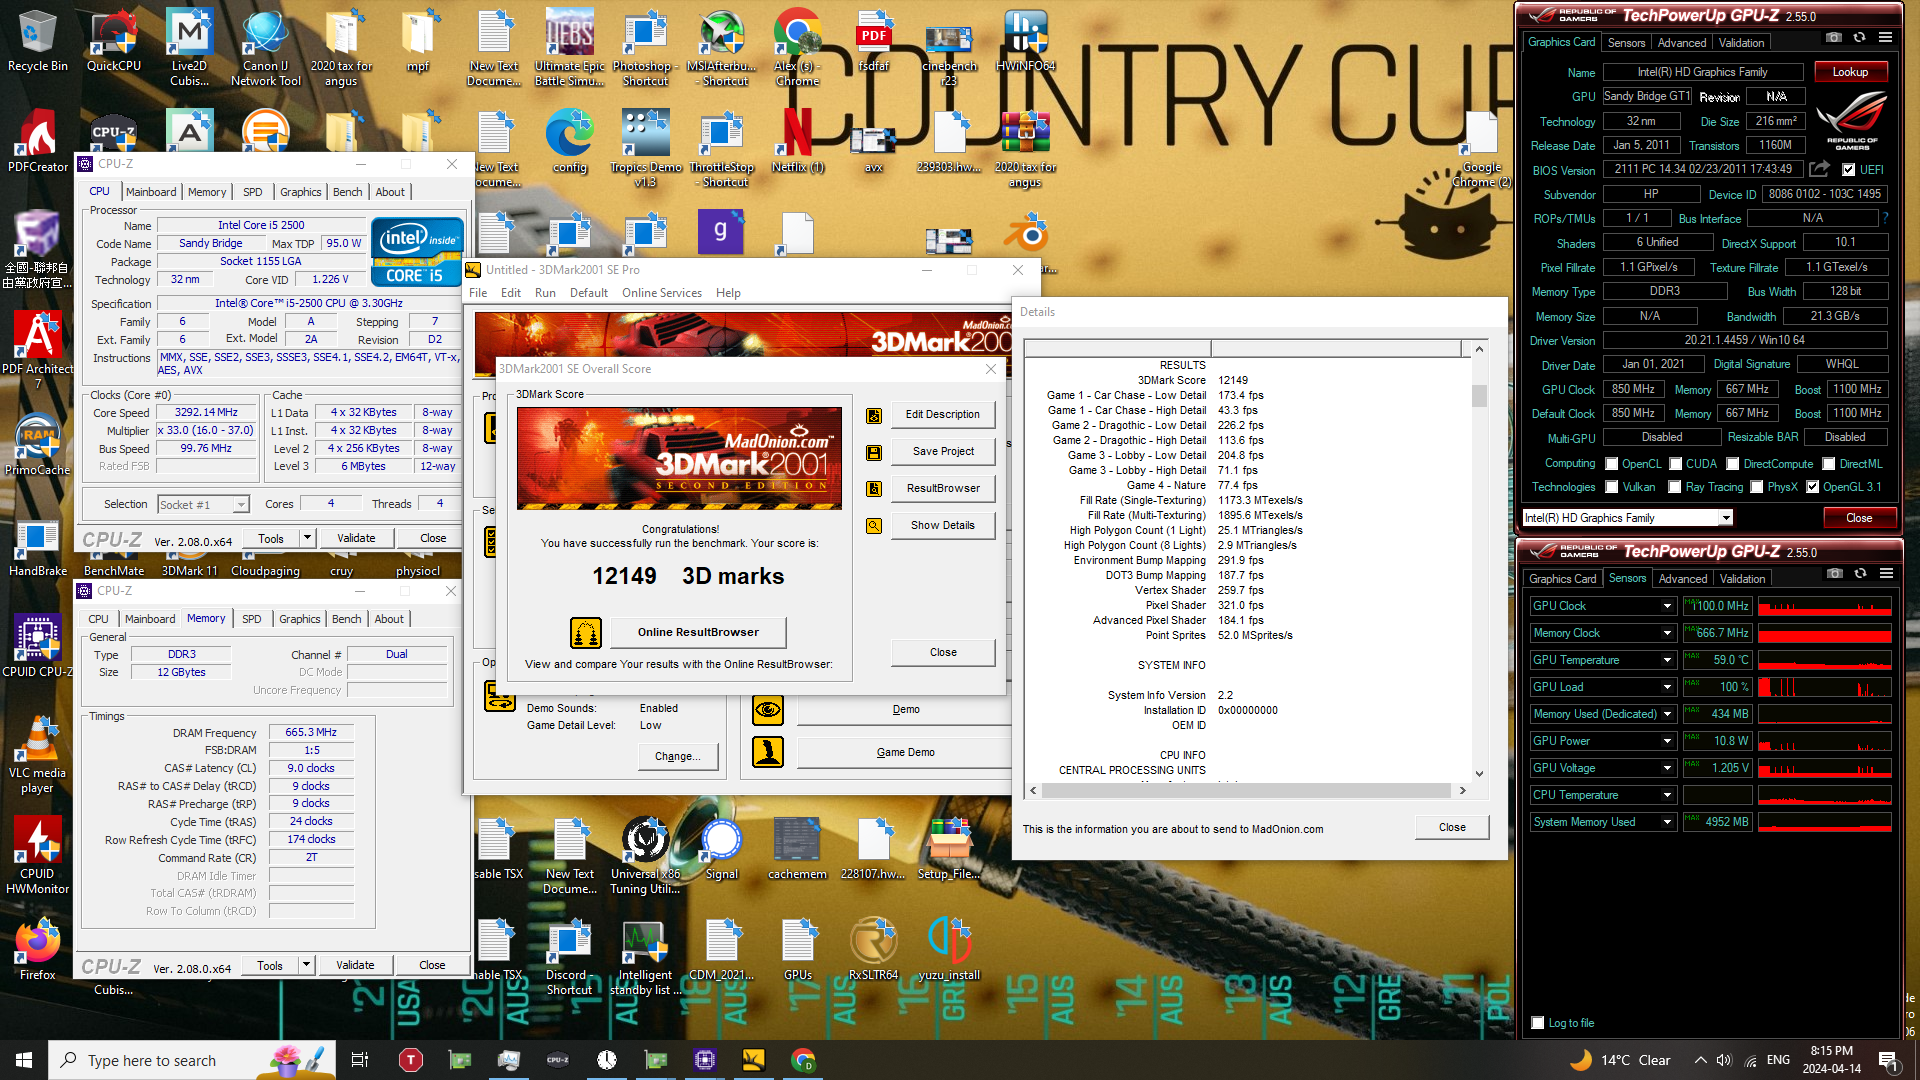Open VLC media player desktop icon
This screenshot has width=1920, height=1080.
[x=38, y=755]
